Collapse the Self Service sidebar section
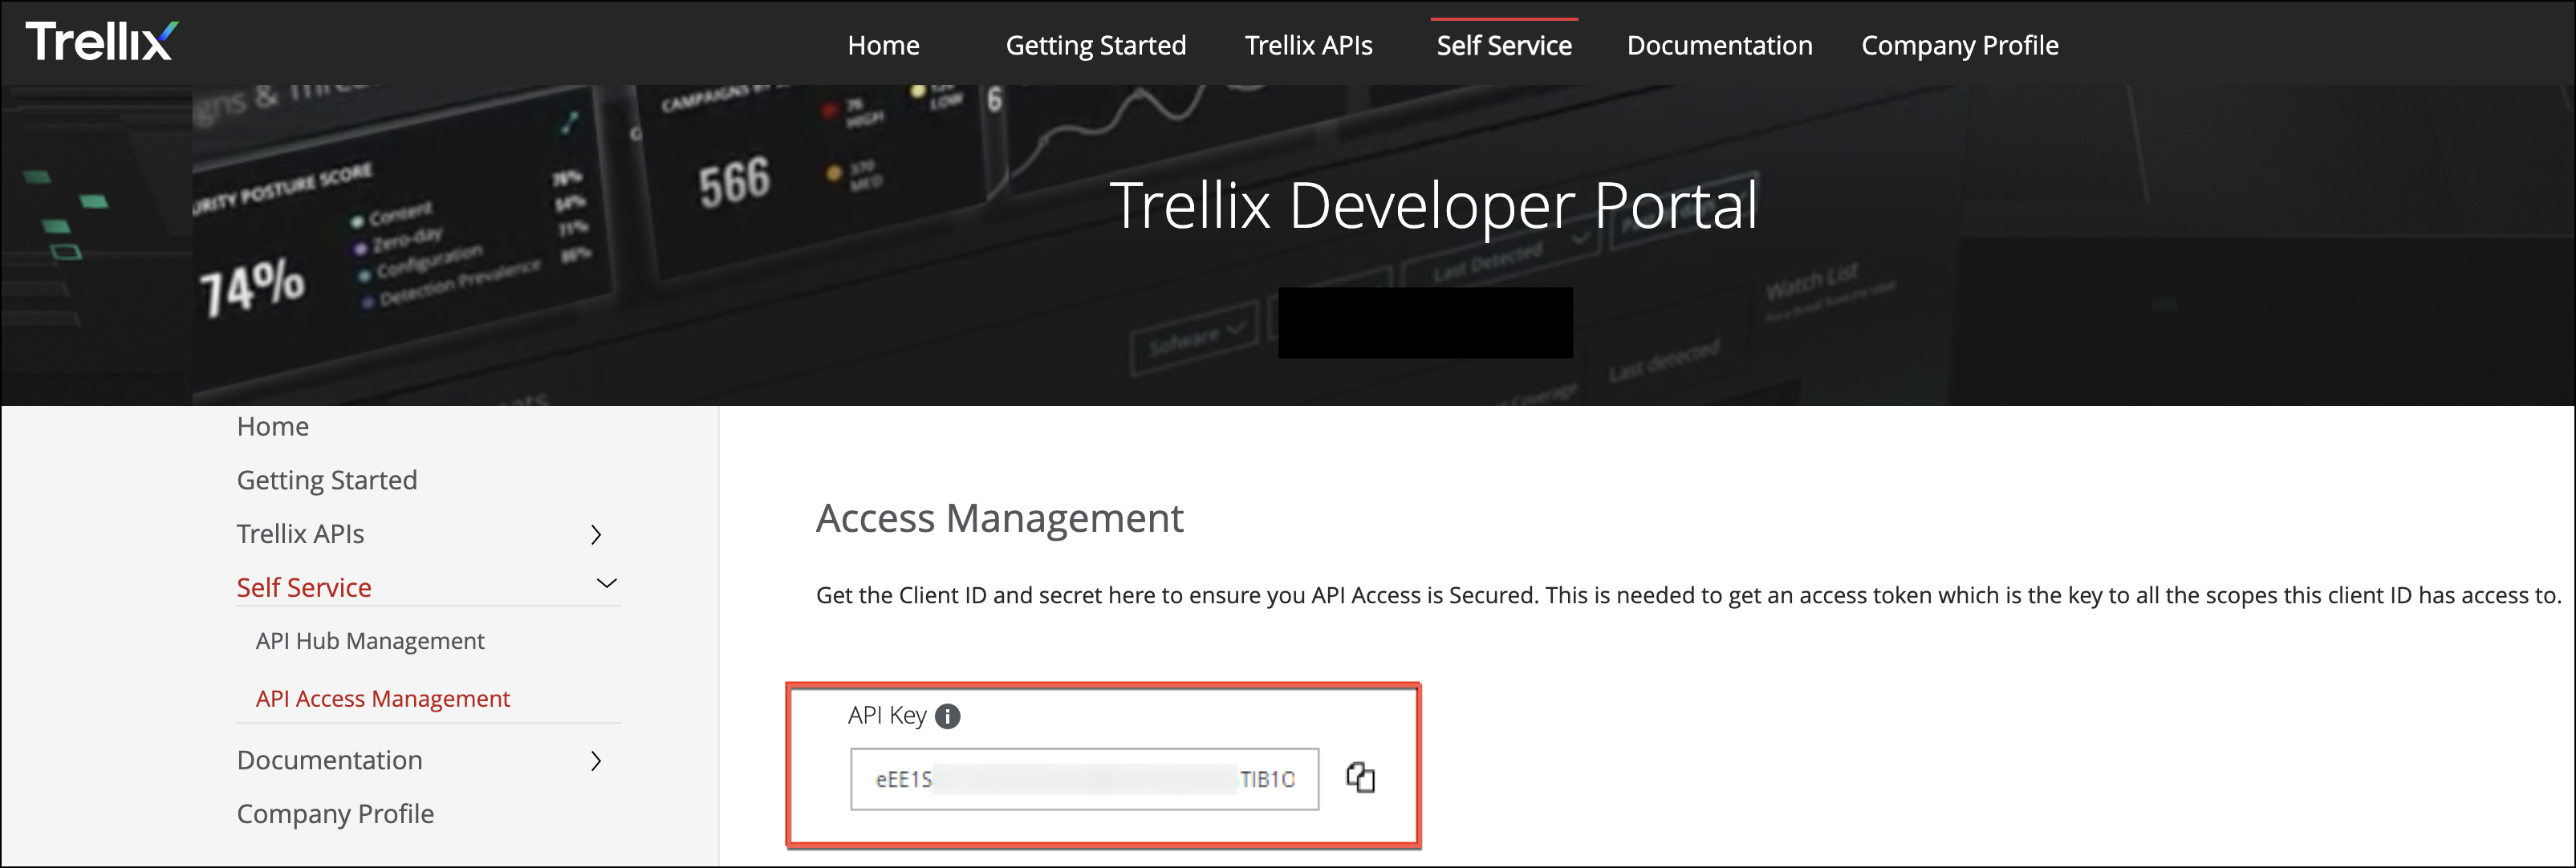This screenshot has width=2576, height=868. pos(606,584)
